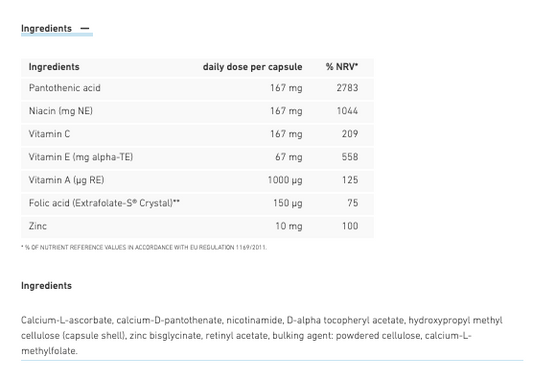Click the second Ingredients subheading

click(46, 285)
